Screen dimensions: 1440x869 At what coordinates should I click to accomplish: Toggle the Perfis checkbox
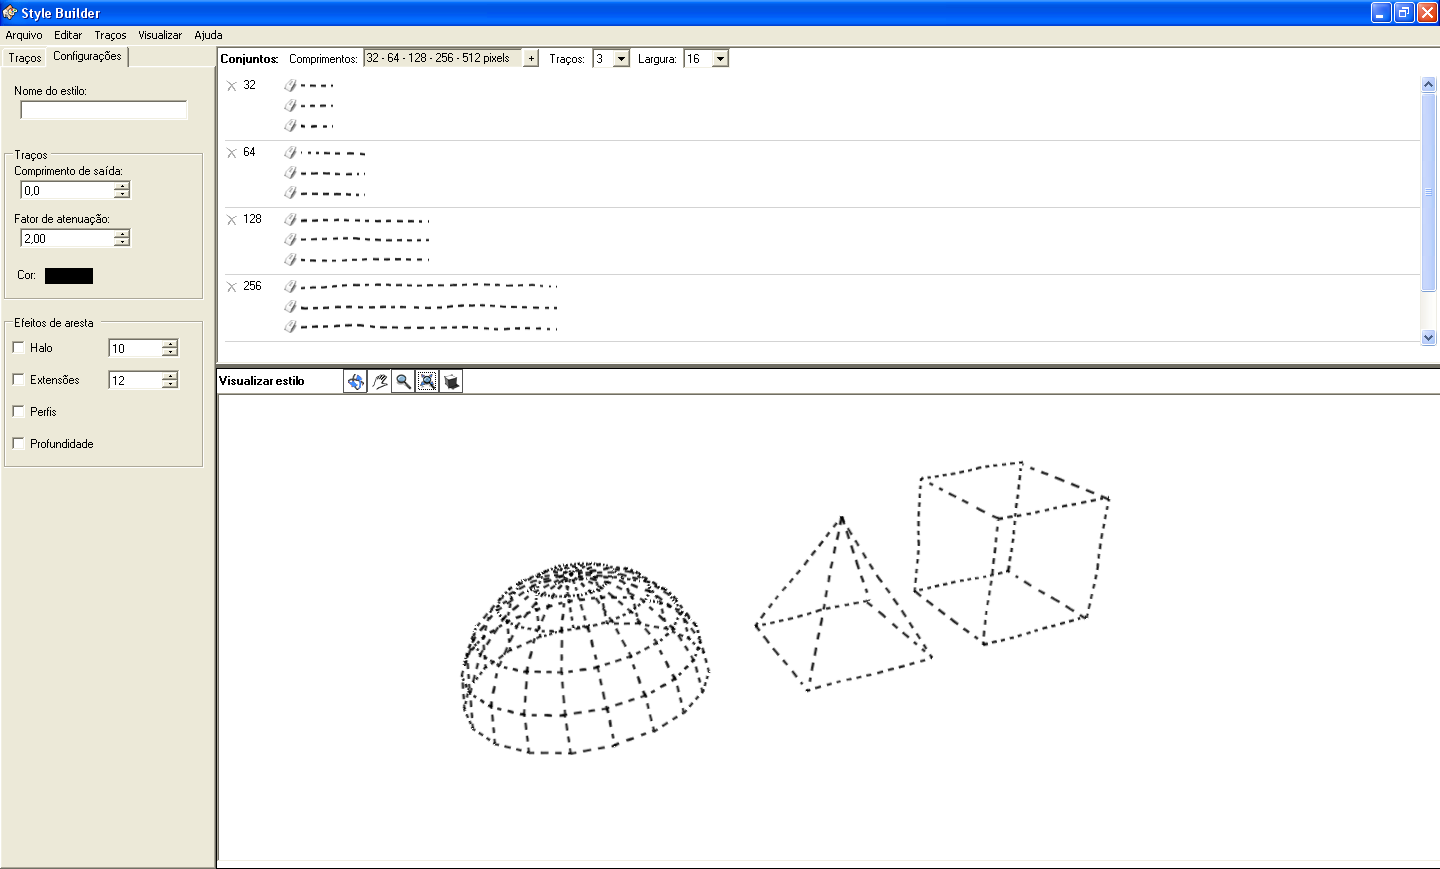pos(18,411)
